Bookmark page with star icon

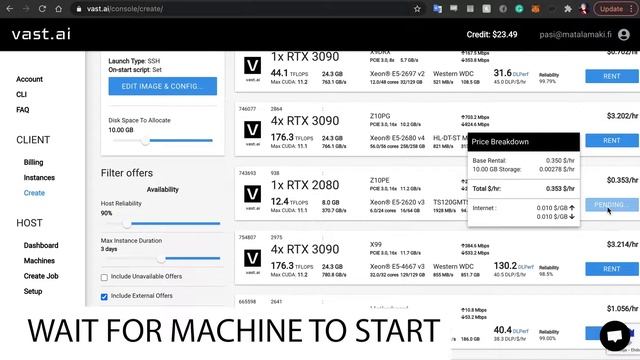pyautogui.click(x=417, y=9)
